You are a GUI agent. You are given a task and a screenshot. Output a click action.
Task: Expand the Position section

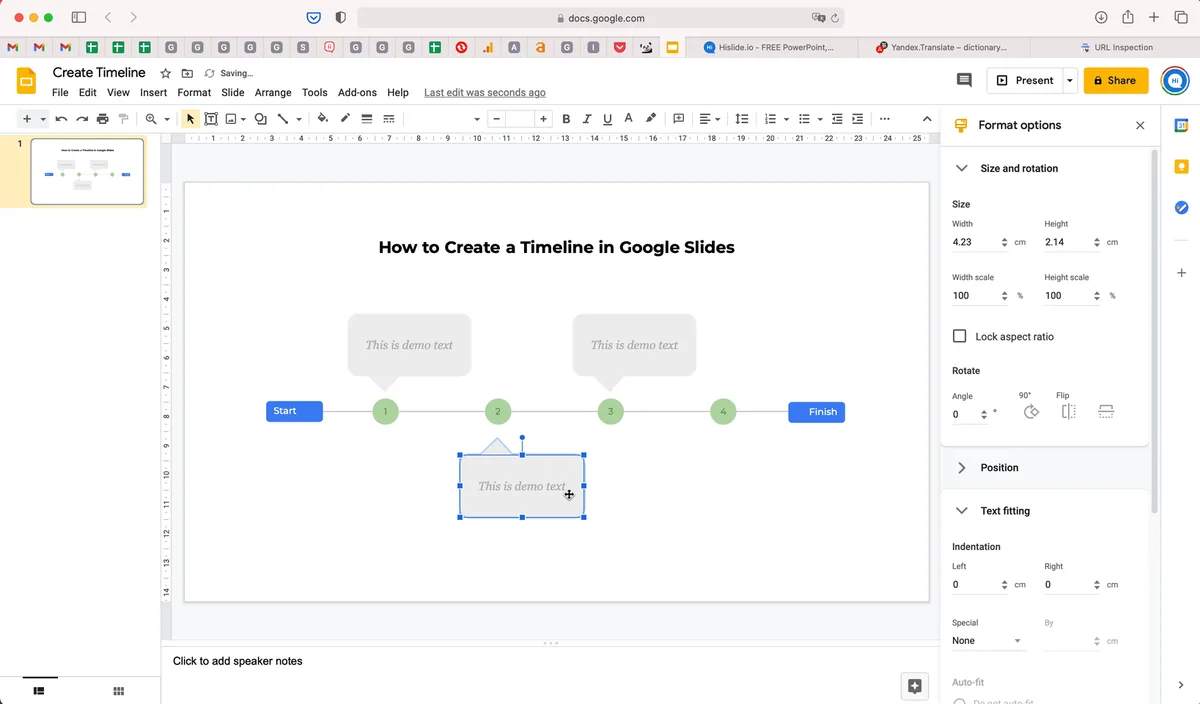click(962, 468)
